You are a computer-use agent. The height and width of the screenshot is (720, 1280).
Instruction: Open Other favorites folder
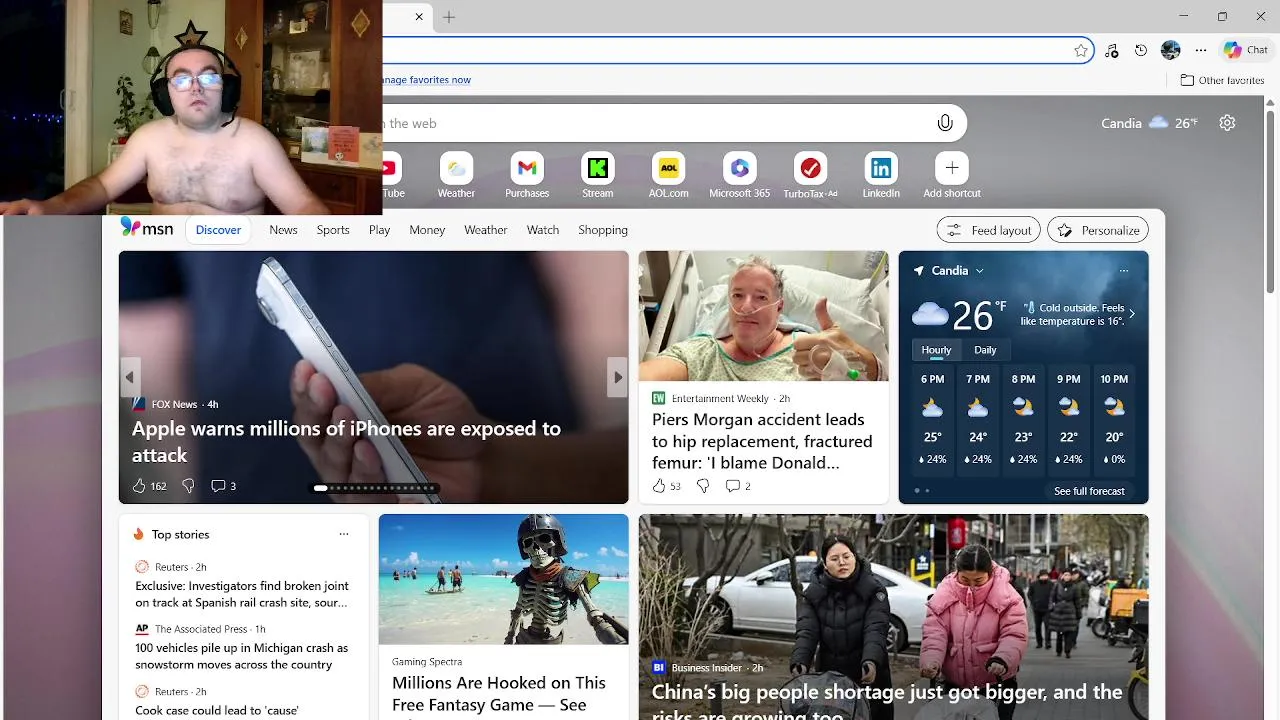click(x=1222, y=80)
